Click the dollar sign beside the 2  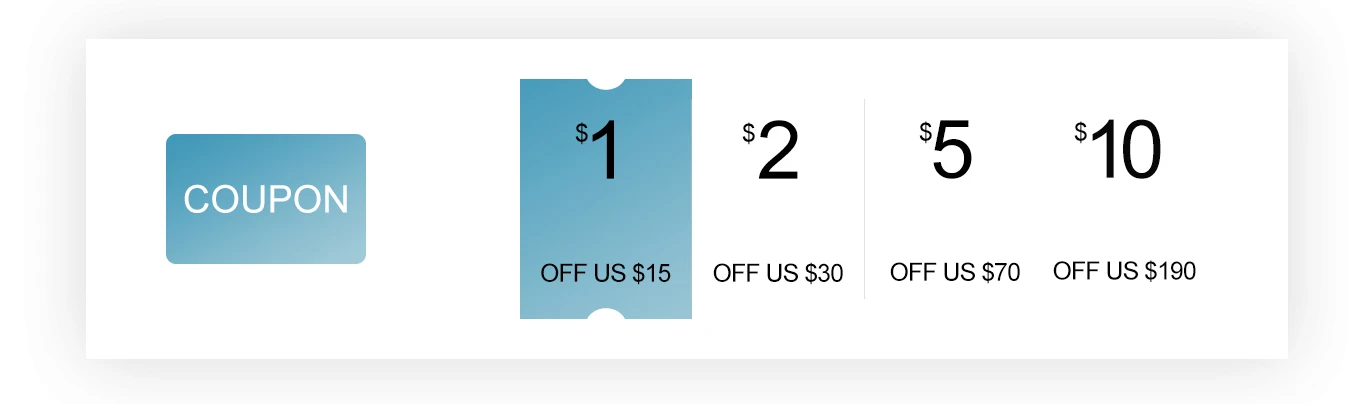pyautogui.click(x=749, y=133)
